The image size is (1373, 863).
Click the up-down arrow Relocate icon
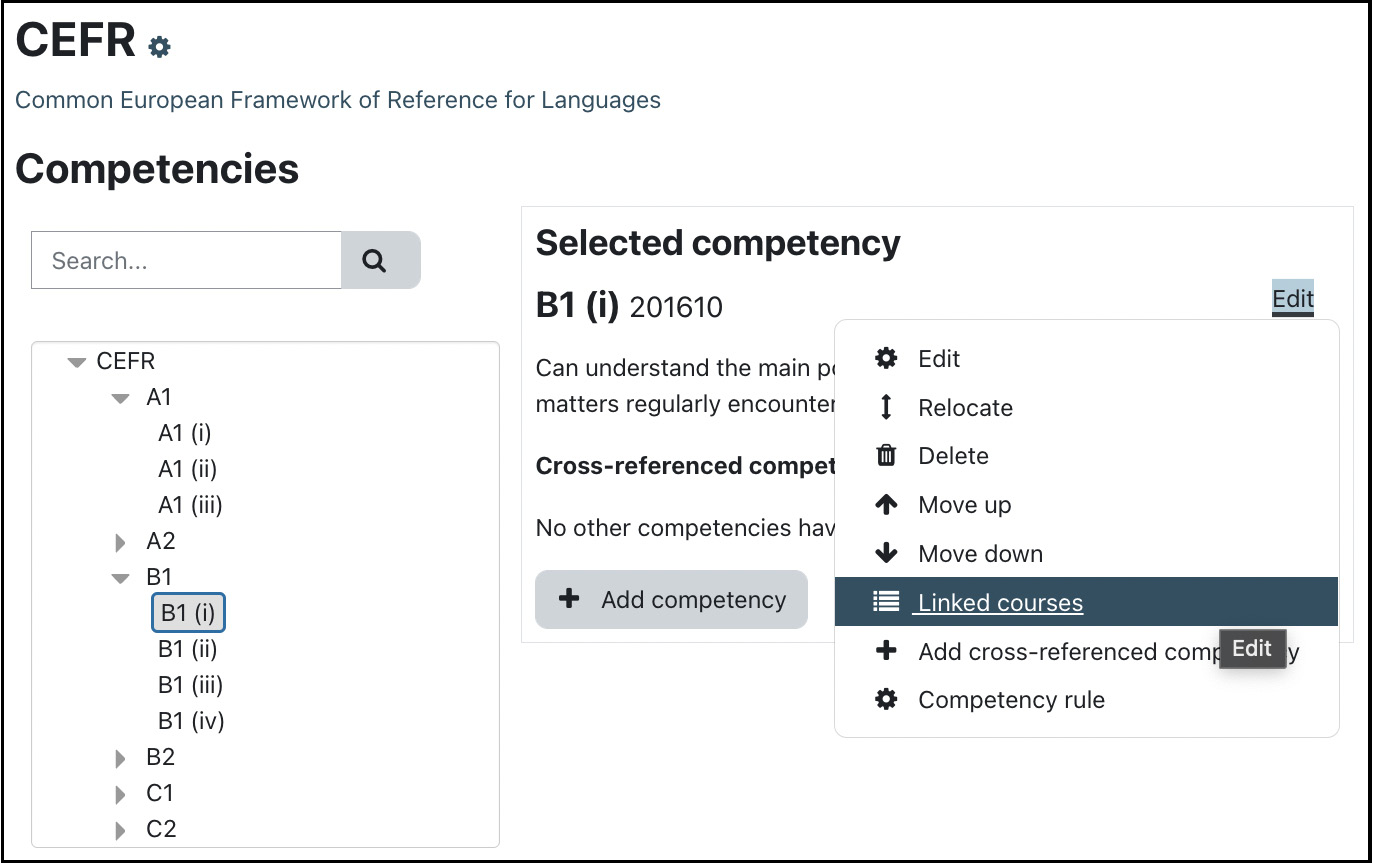pyautogui.click(x=886, y=407)
